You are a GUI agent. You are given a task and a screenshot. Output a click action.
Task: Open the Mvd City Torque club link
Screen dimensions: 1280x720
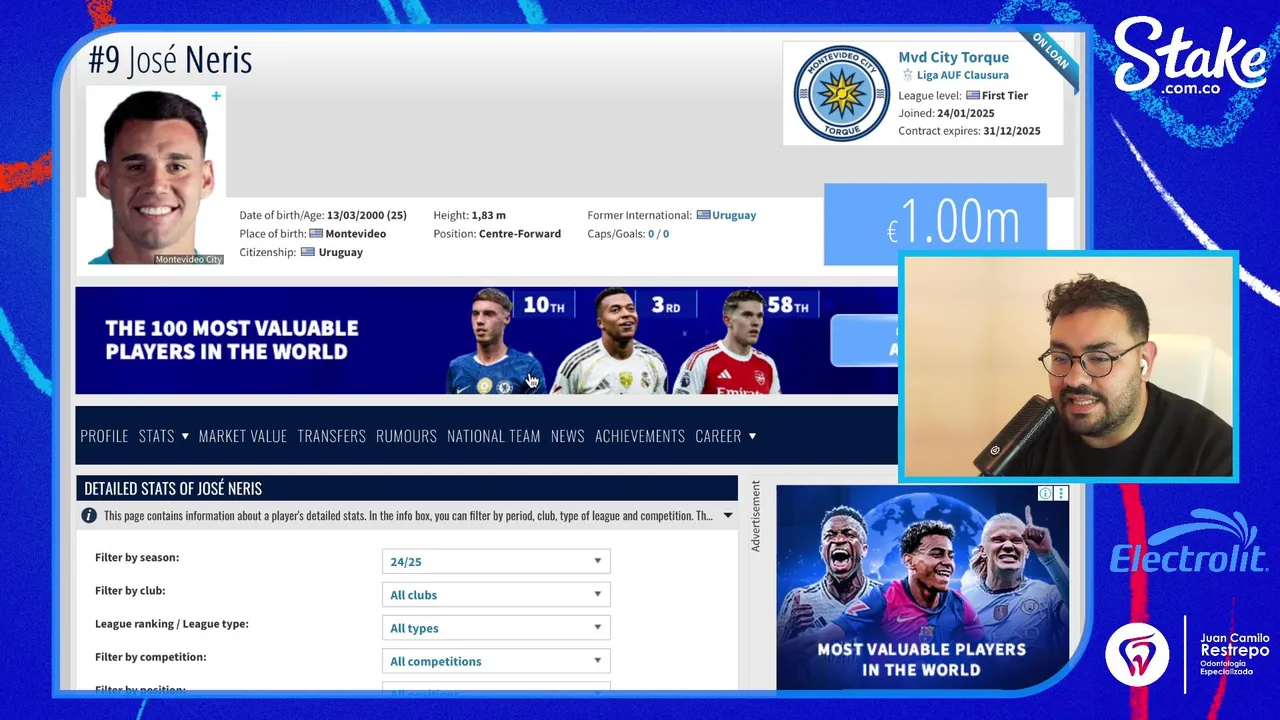(x=954, y=57)
